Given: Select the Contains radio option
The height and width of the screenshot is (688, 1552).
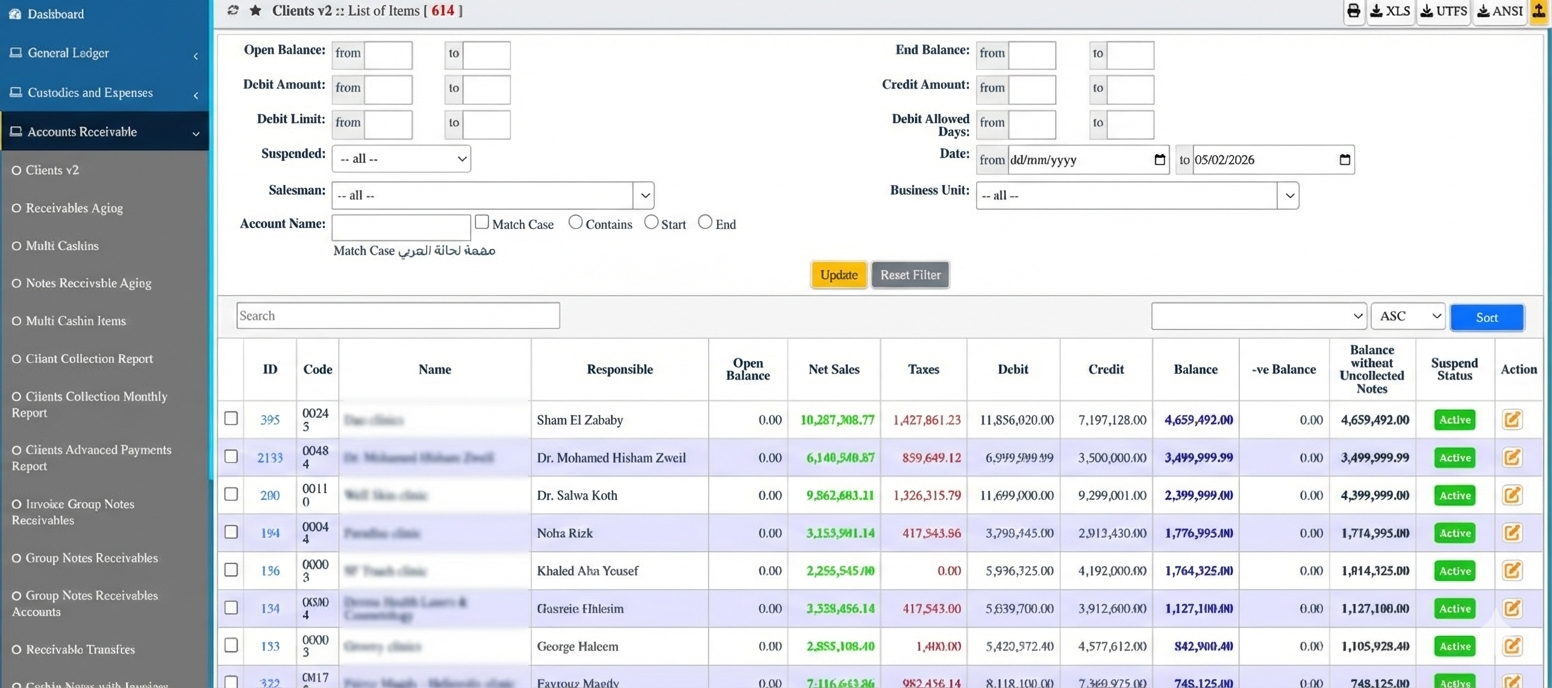Looking at the screenshot, I should coord(575,223).
